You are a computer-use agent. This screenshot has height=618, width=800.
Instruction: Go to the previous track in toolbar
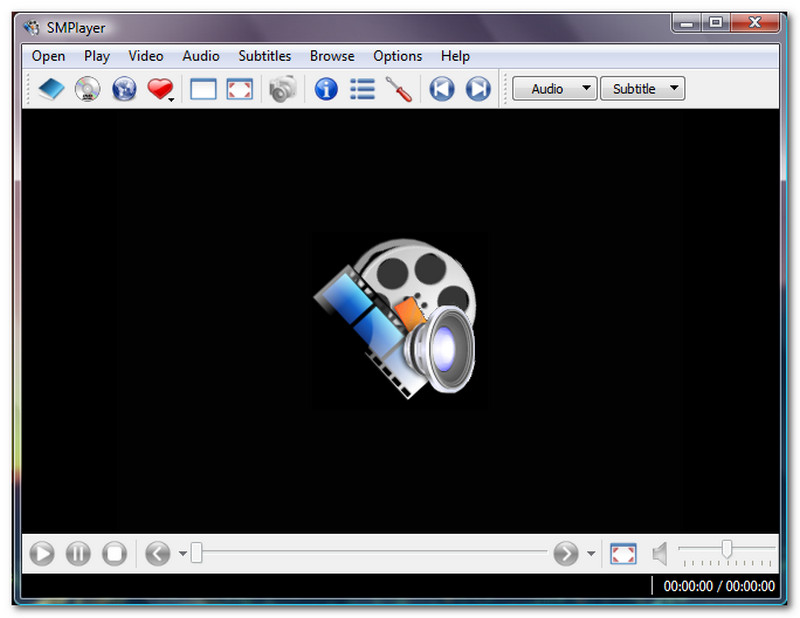(442, 89)
